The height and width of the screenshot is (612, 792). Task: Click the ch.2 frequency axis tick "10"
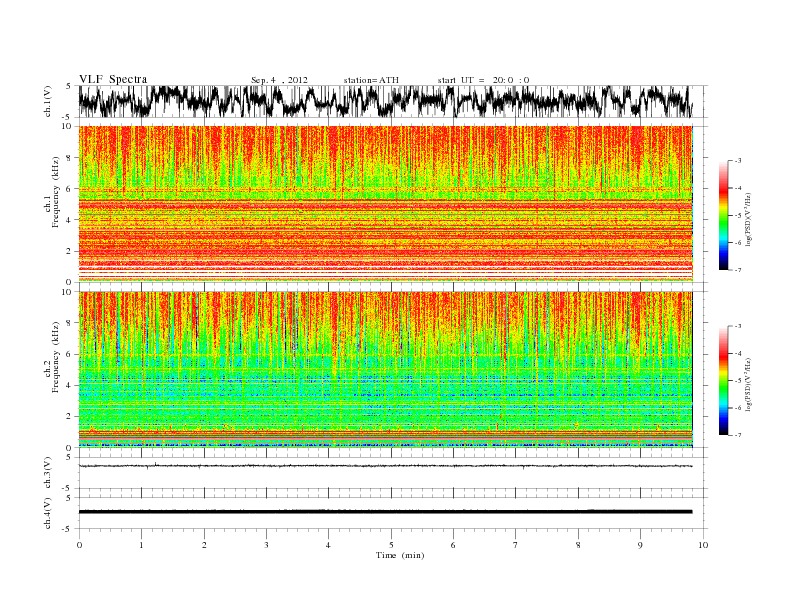[68, 292]
